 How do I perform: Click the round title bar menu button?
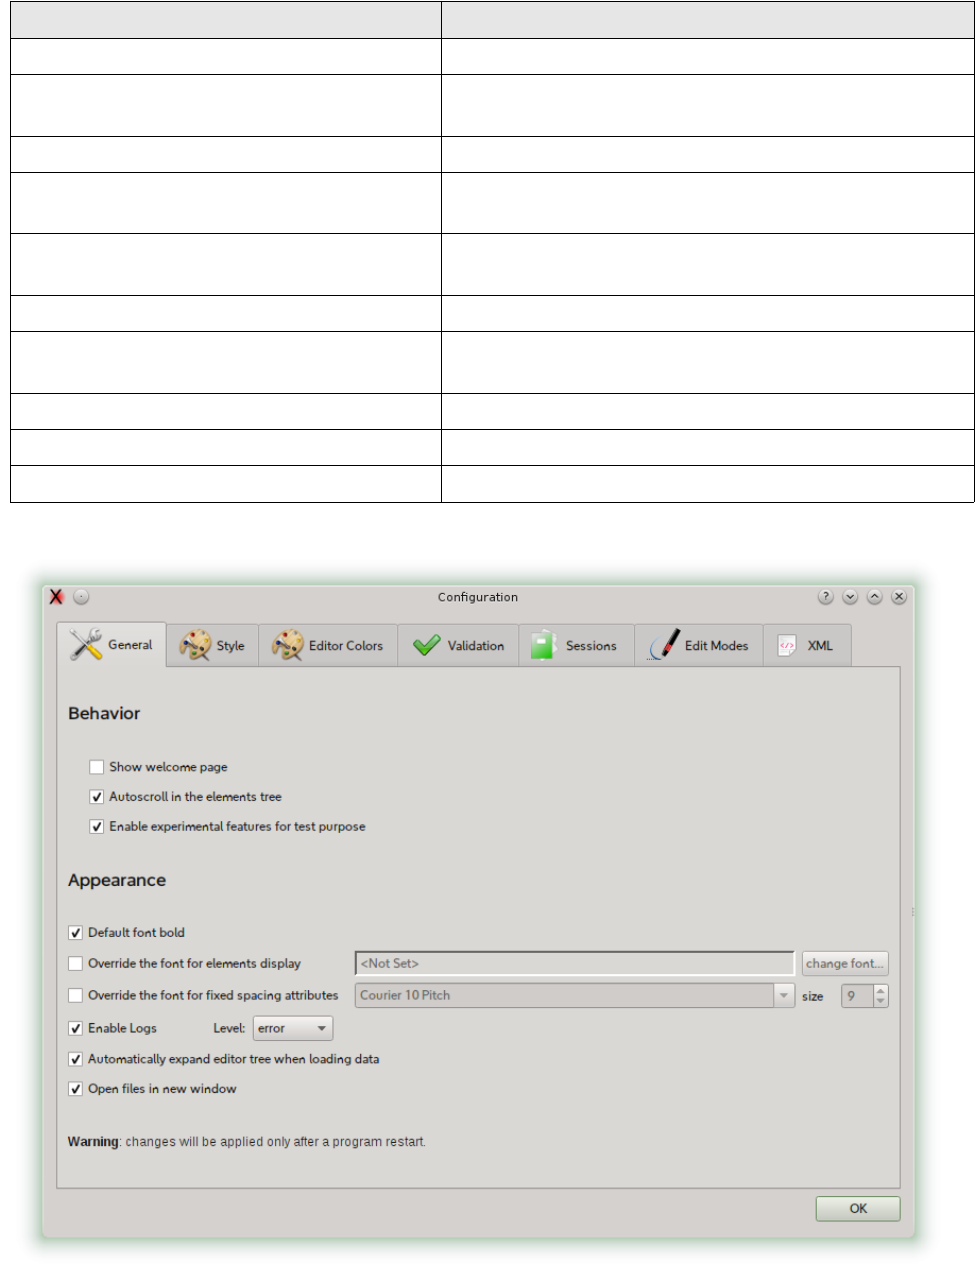click(x=81, y=597)
